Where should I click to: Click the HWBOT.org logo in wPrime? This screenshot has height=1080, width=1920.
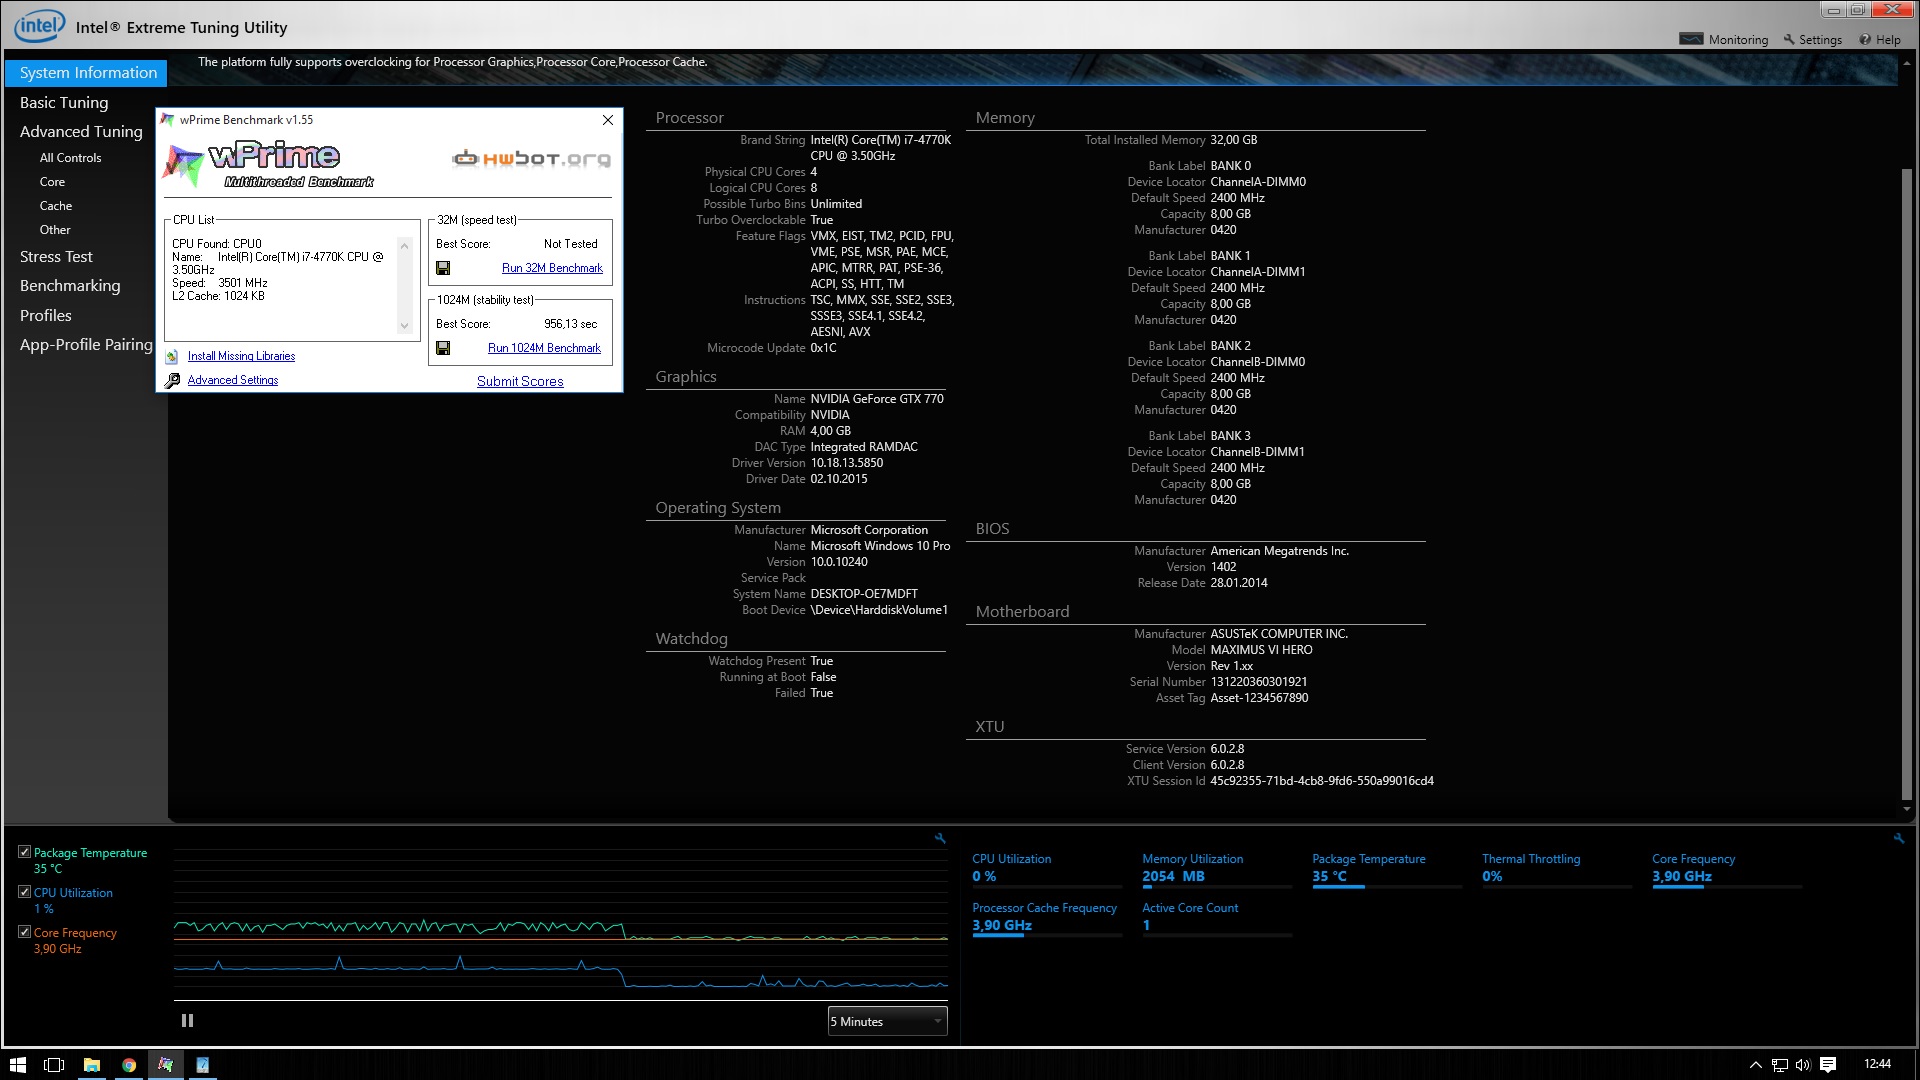[x=531, y=158]
